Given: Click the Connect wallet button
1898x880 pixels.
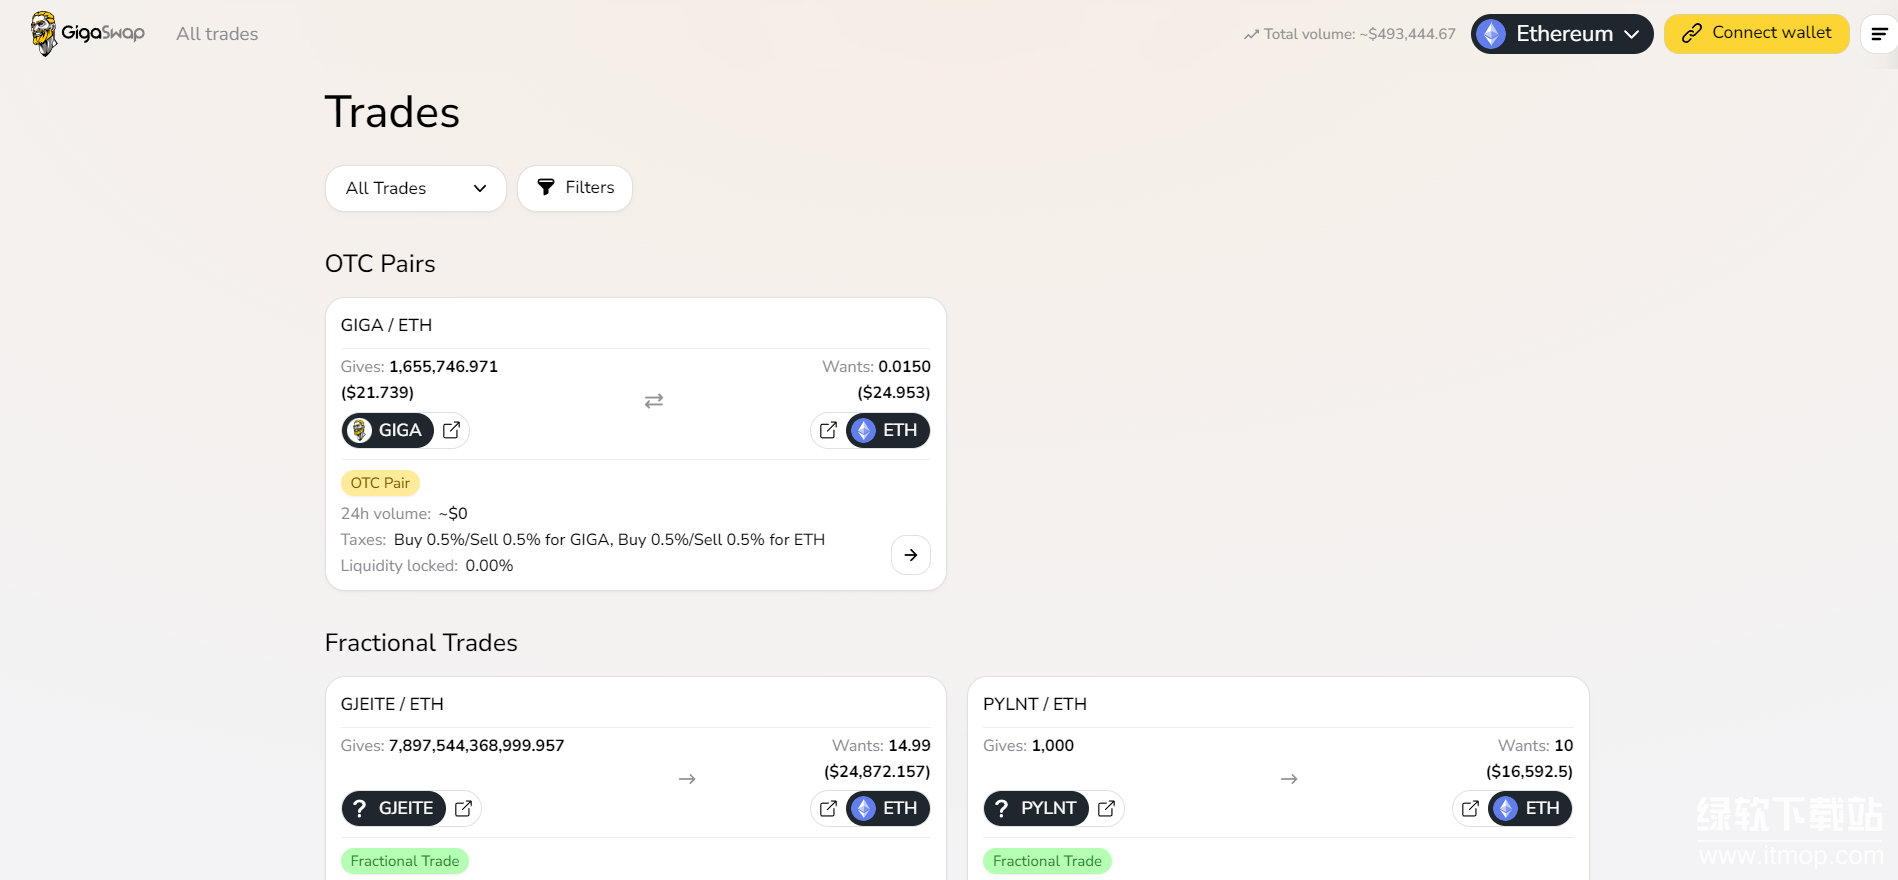Looking at the screenshot, I should (x=1756, y=34).
